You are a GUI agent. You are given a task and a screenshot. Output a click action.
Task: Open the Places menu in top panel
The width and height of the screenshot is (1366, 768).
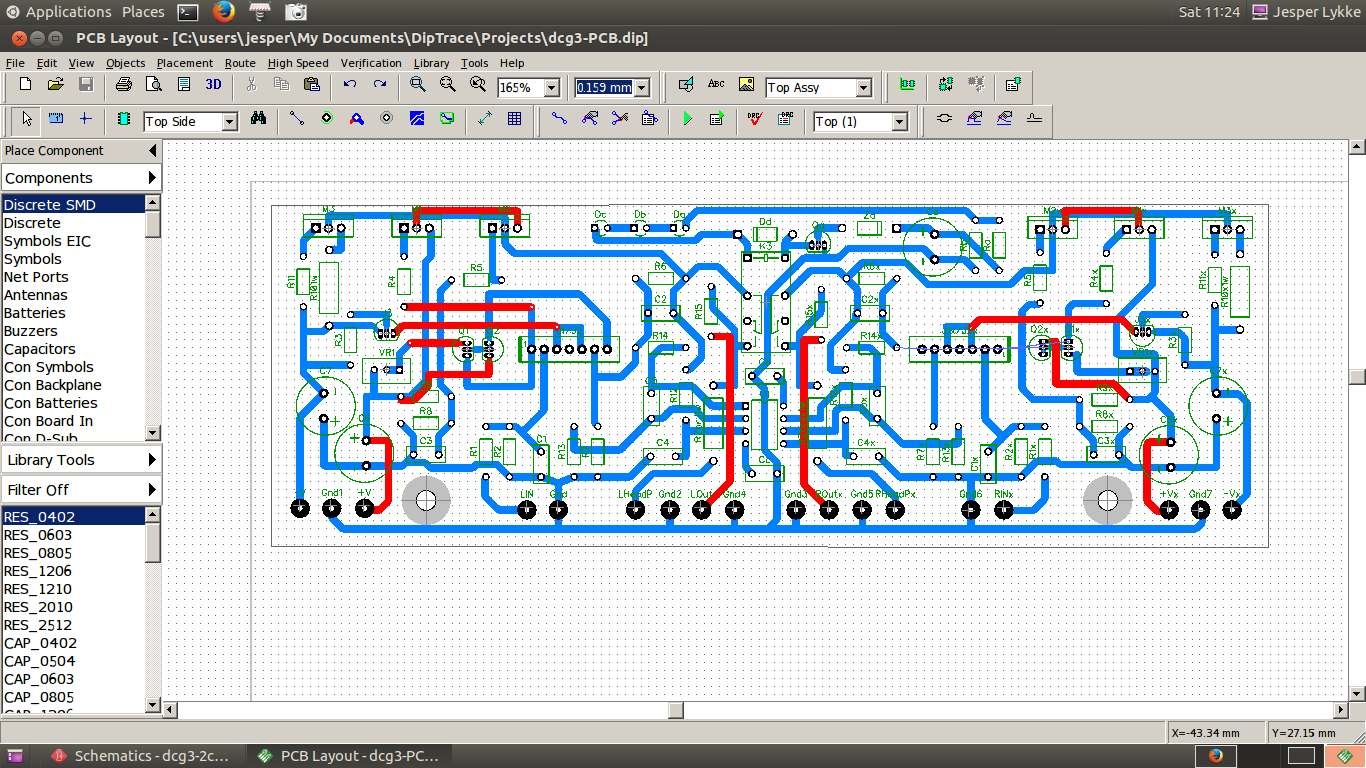pos(143,12)
